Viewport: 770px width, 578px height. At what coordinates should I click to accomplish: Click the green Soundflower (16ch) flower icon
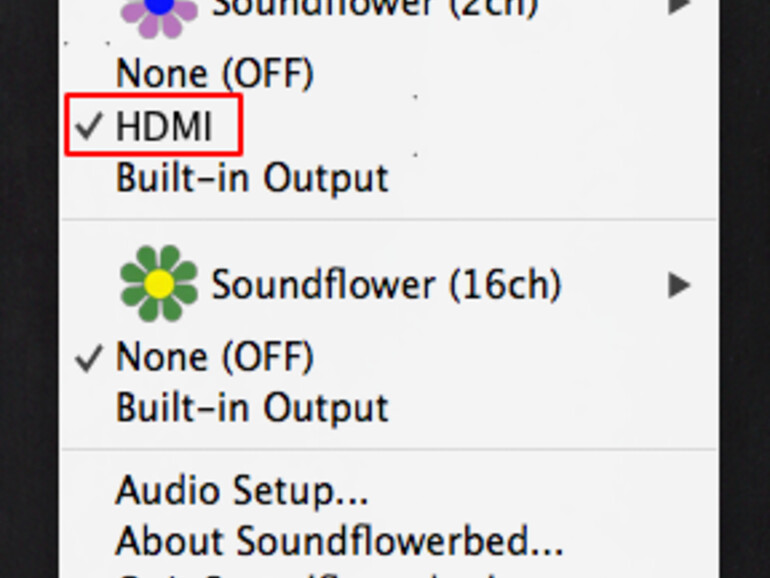[x=158, y=284]
